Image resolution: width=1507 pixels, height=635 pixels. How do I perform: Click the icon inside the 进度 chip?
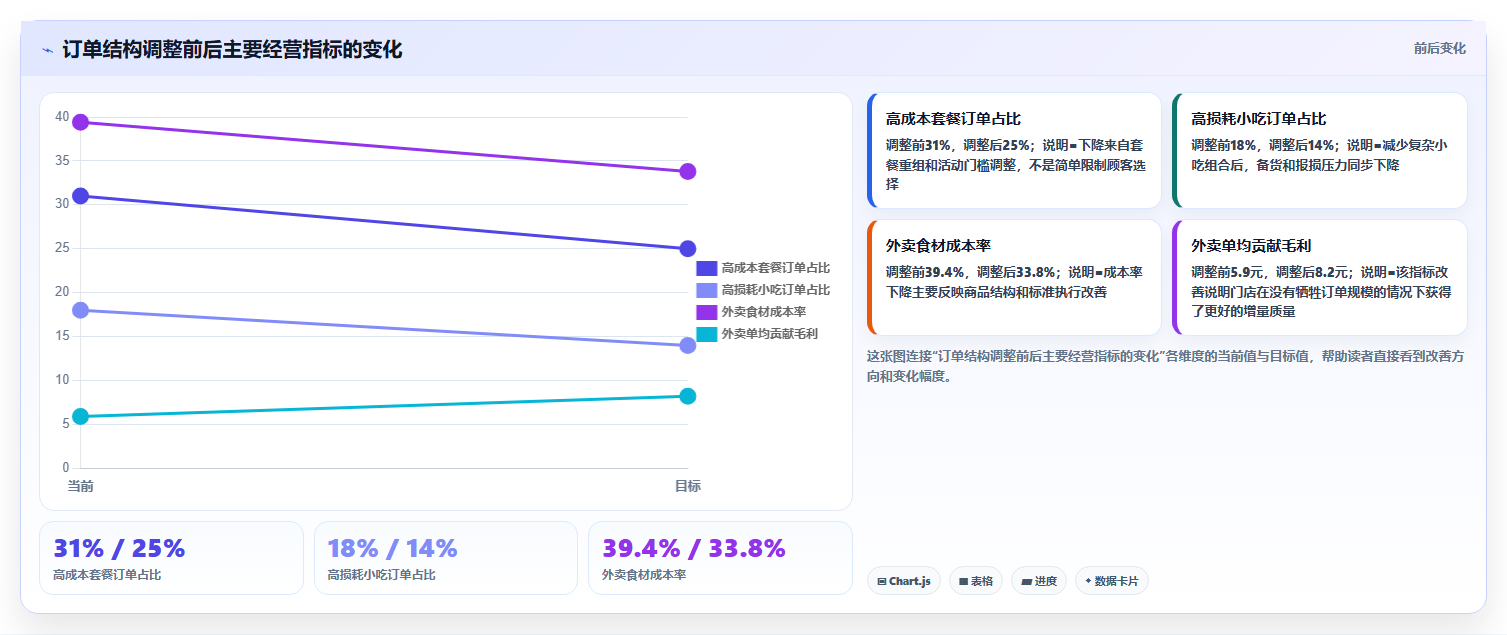[1026, 581]
